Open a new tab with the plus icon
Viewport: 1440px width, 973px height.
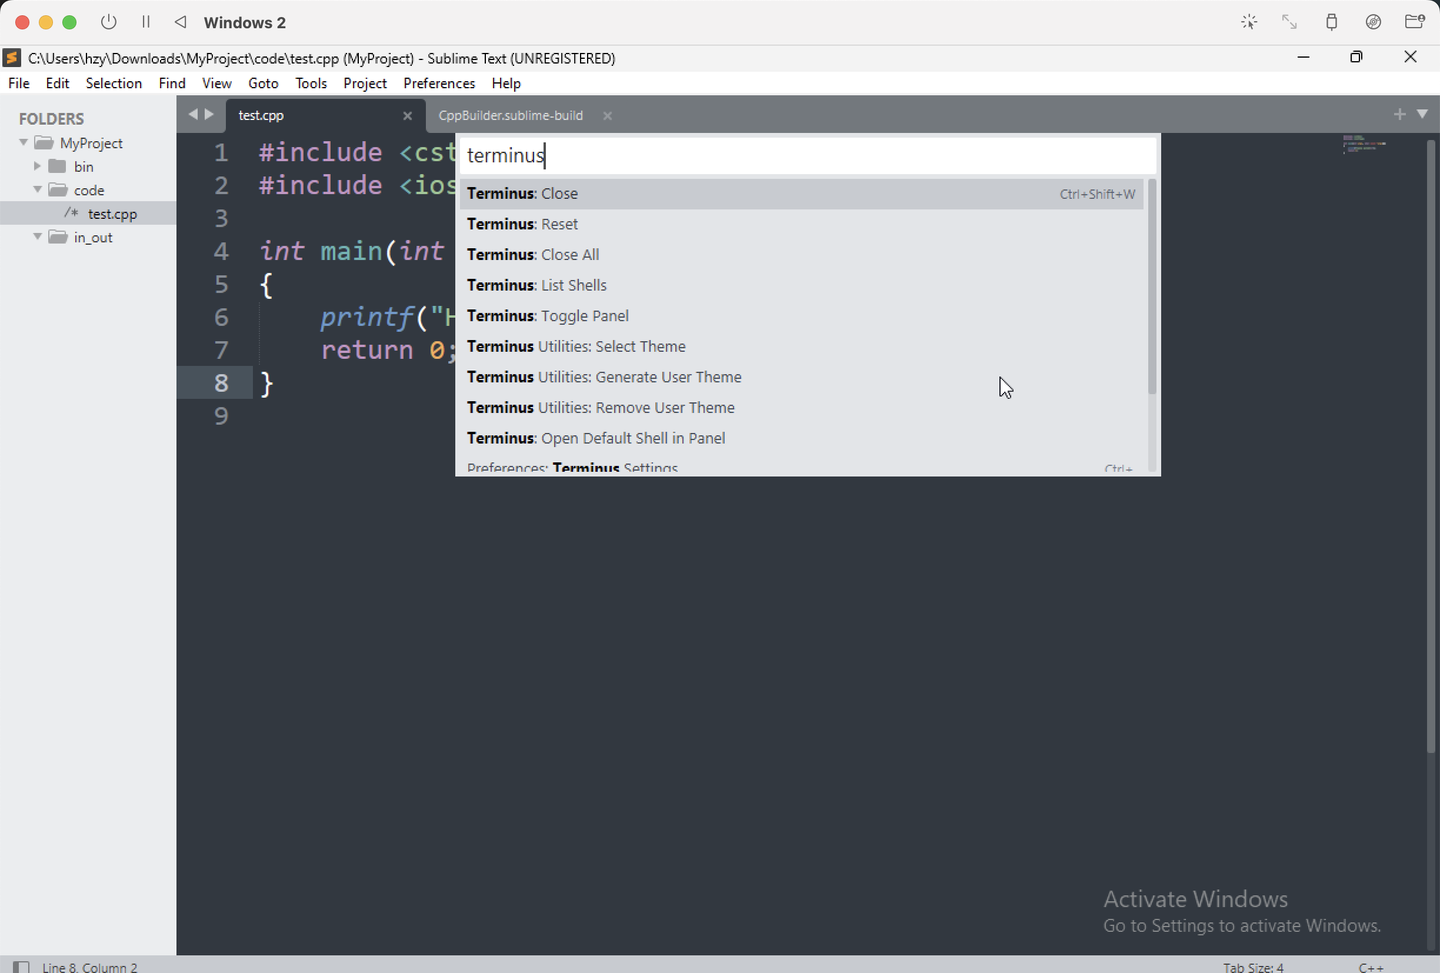pyautogui.click(x=1399, y=114)
